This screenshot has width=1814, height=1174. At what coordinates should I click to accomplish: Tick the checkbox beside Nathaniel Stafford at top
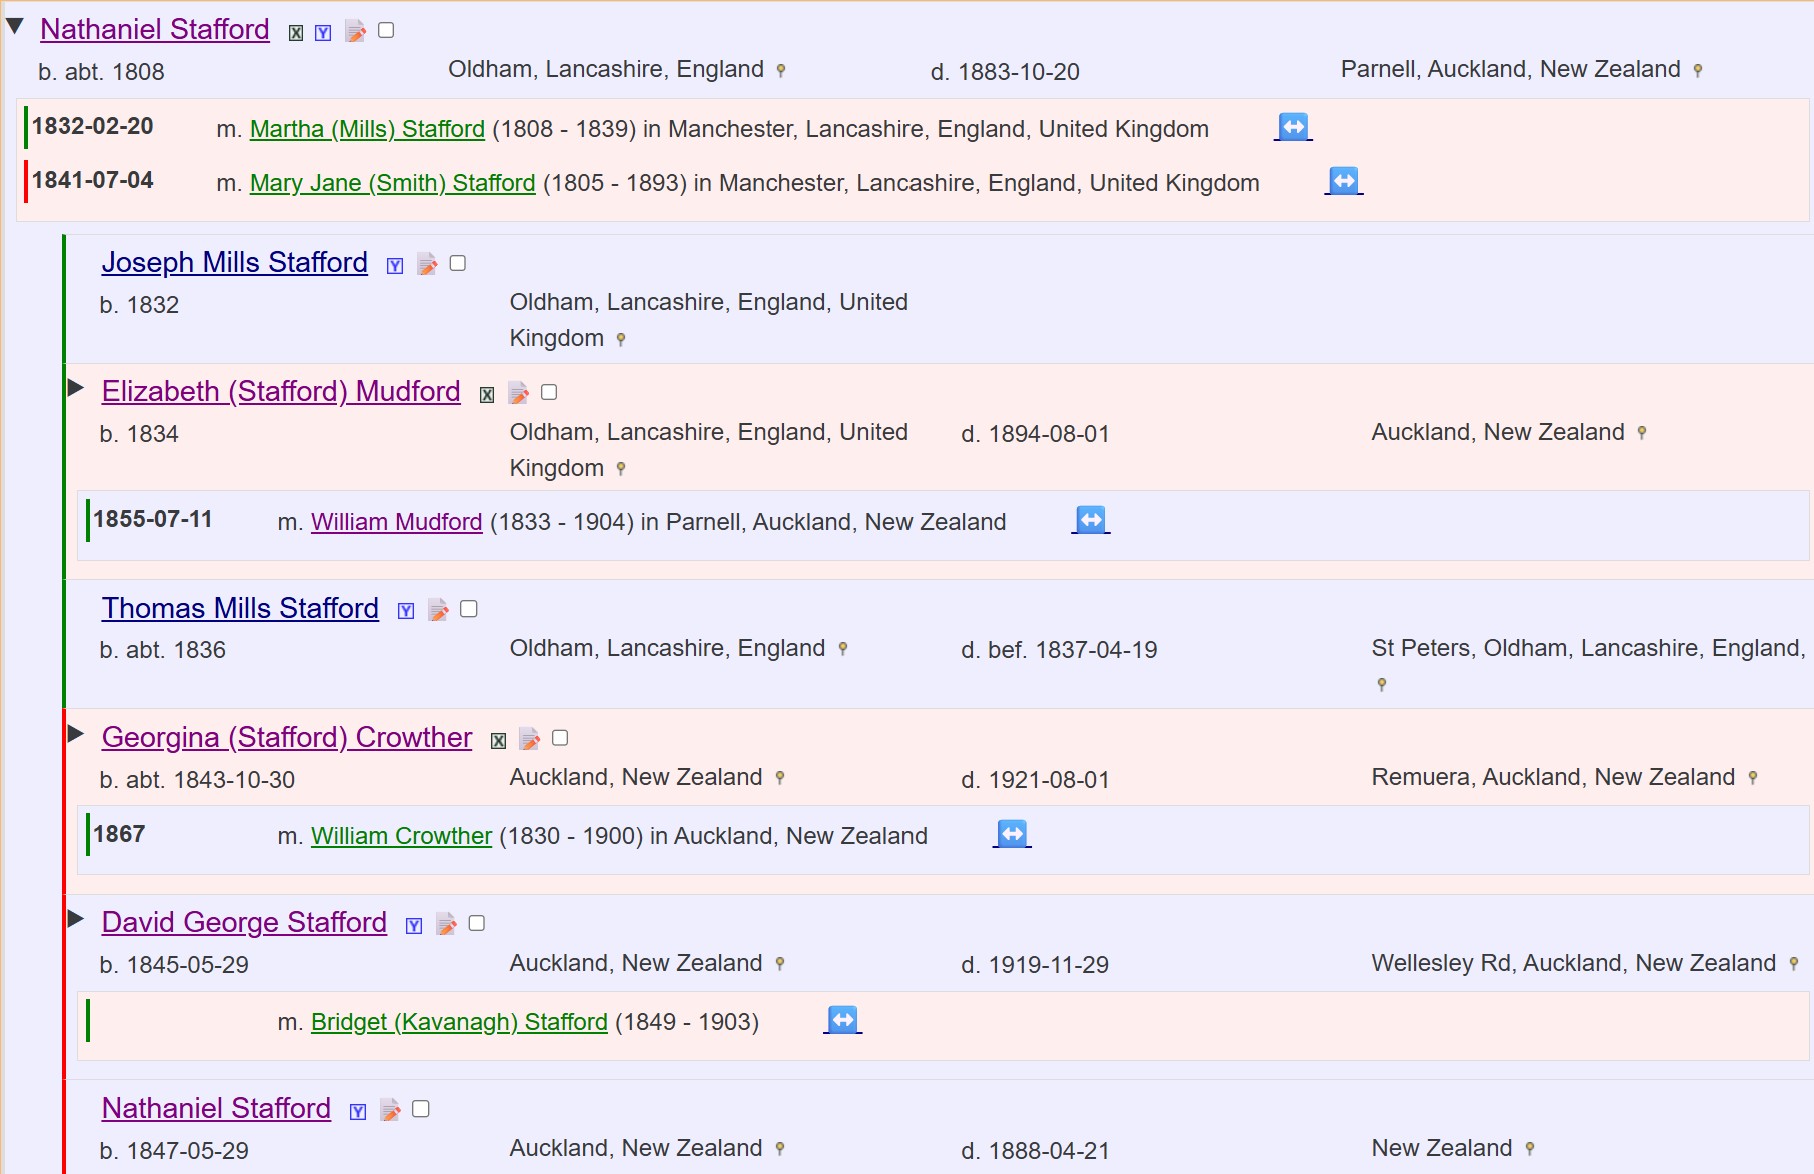pos(386,31)
